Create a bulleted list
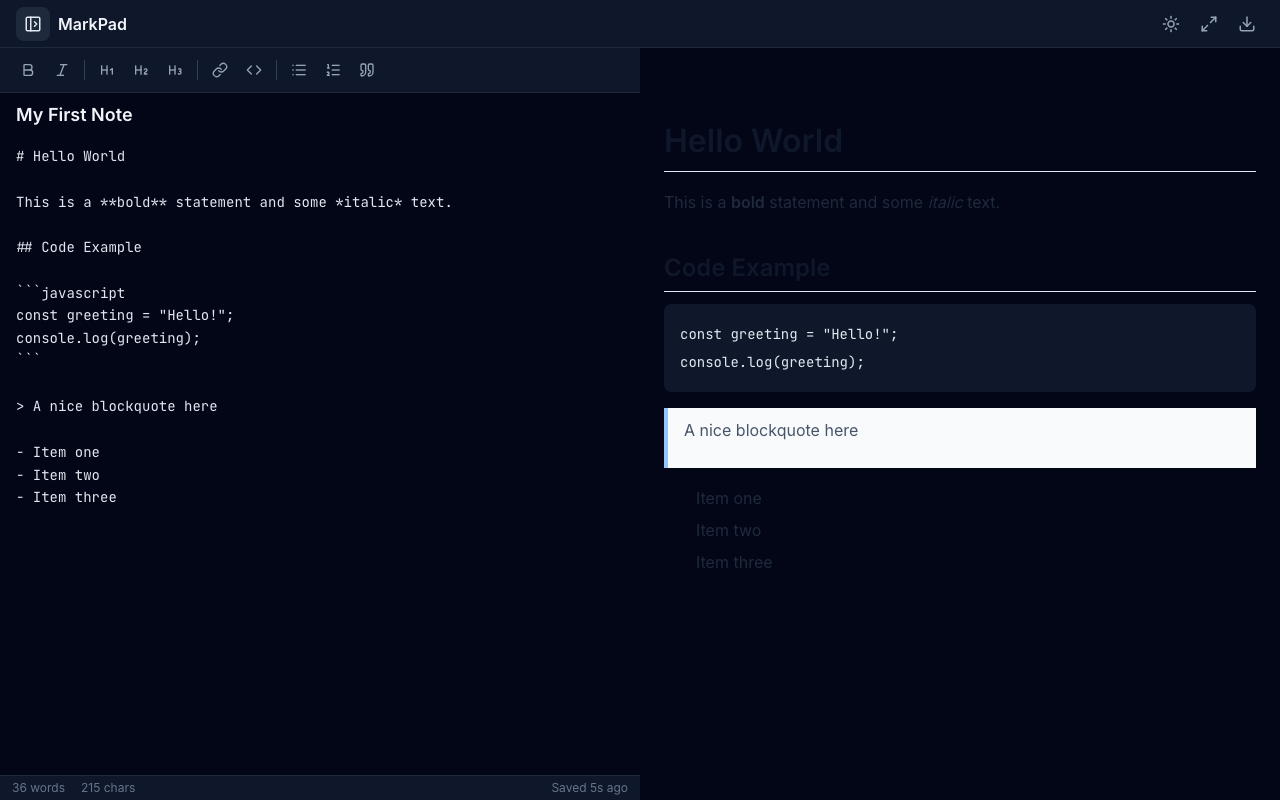 (x=299, y=70)
